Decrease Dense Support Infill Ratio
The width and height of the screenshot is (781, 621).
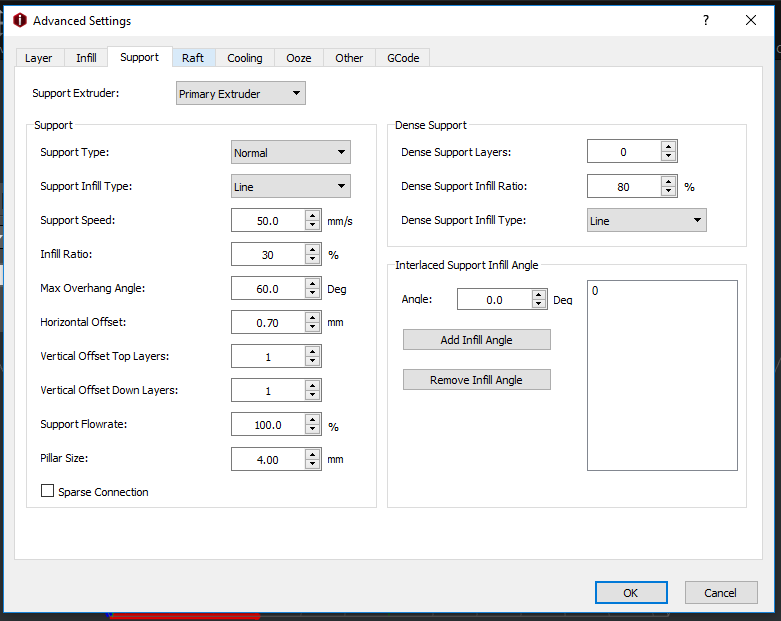[669, 192]
